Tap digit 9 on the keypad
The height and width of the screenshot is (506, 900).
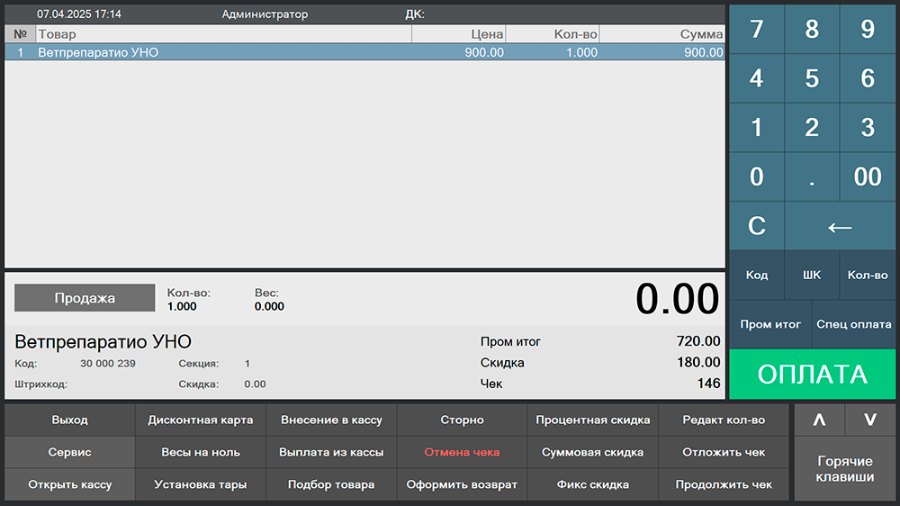pyautogui.click(x=867, y=29)
